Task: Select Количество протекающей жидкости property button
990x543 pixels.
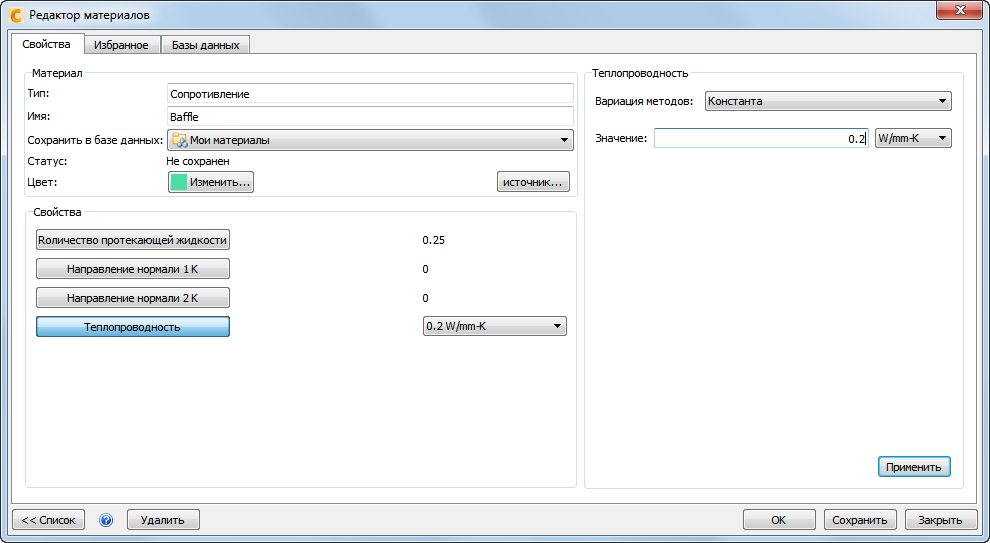Action: (x=133, y=240)
